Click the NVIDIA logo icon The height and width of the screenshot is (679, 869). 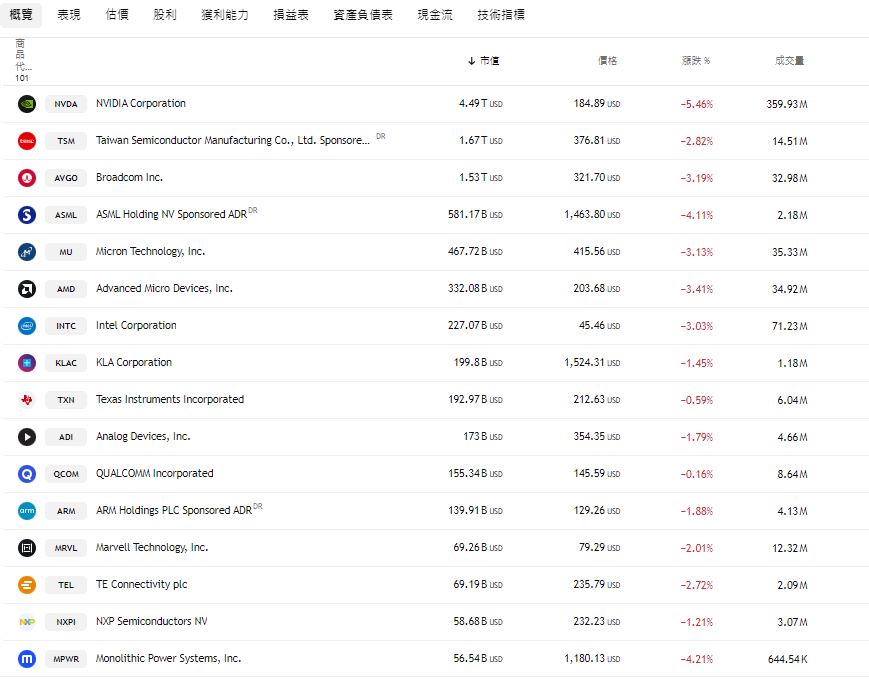[x=27, y=104]
